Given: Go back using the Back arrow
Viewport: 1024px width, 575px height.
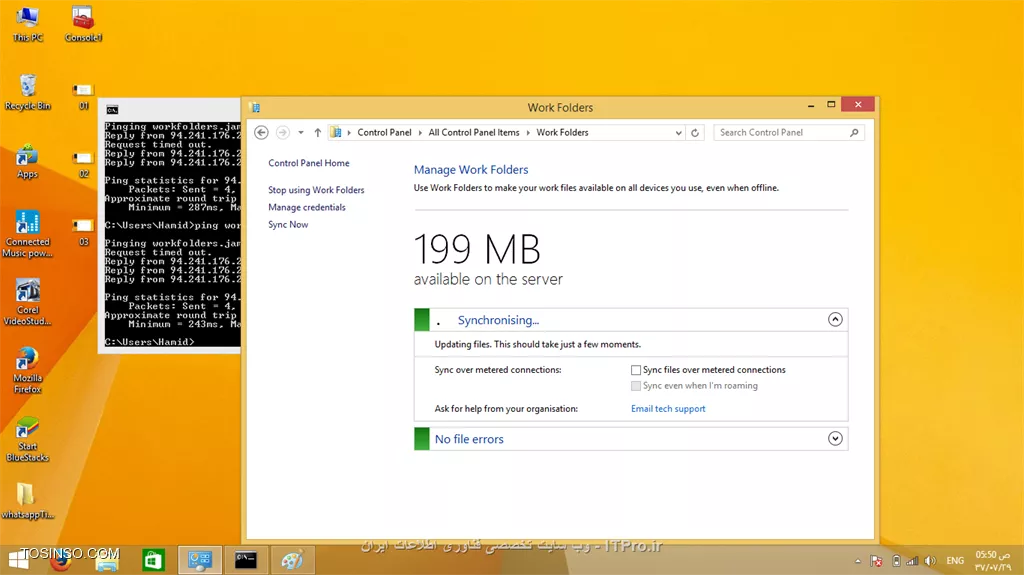Looking at the screenshot, I should (261, 133).
